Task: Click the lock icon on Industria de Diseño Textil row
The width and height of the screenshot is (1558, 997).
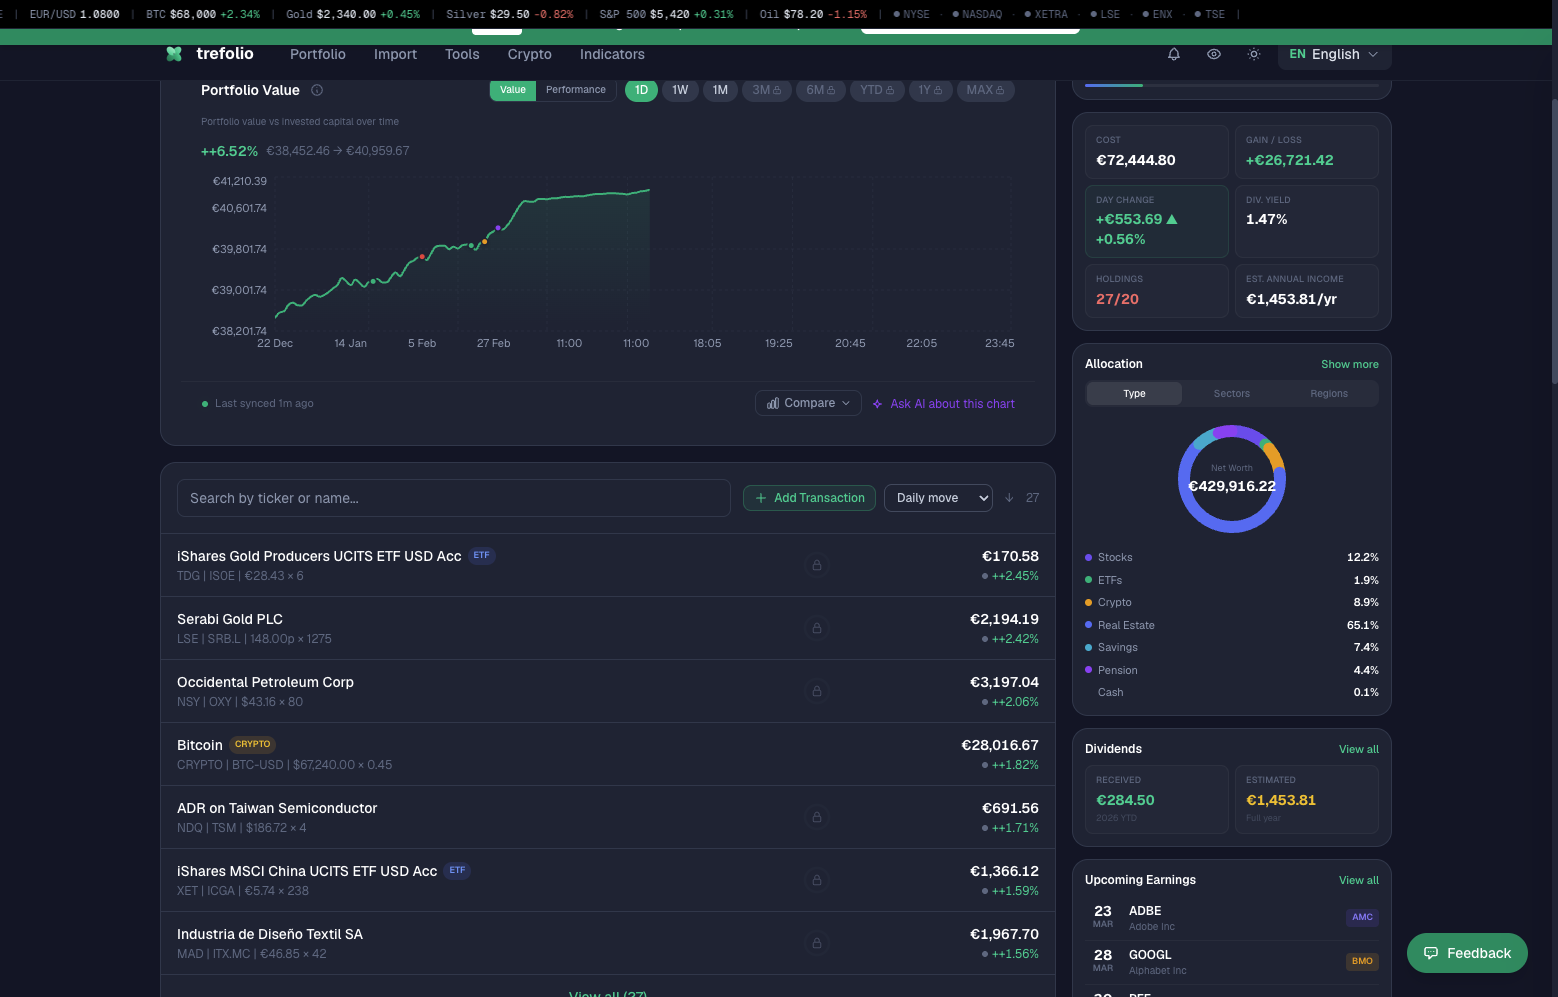Action: (817, 943)
